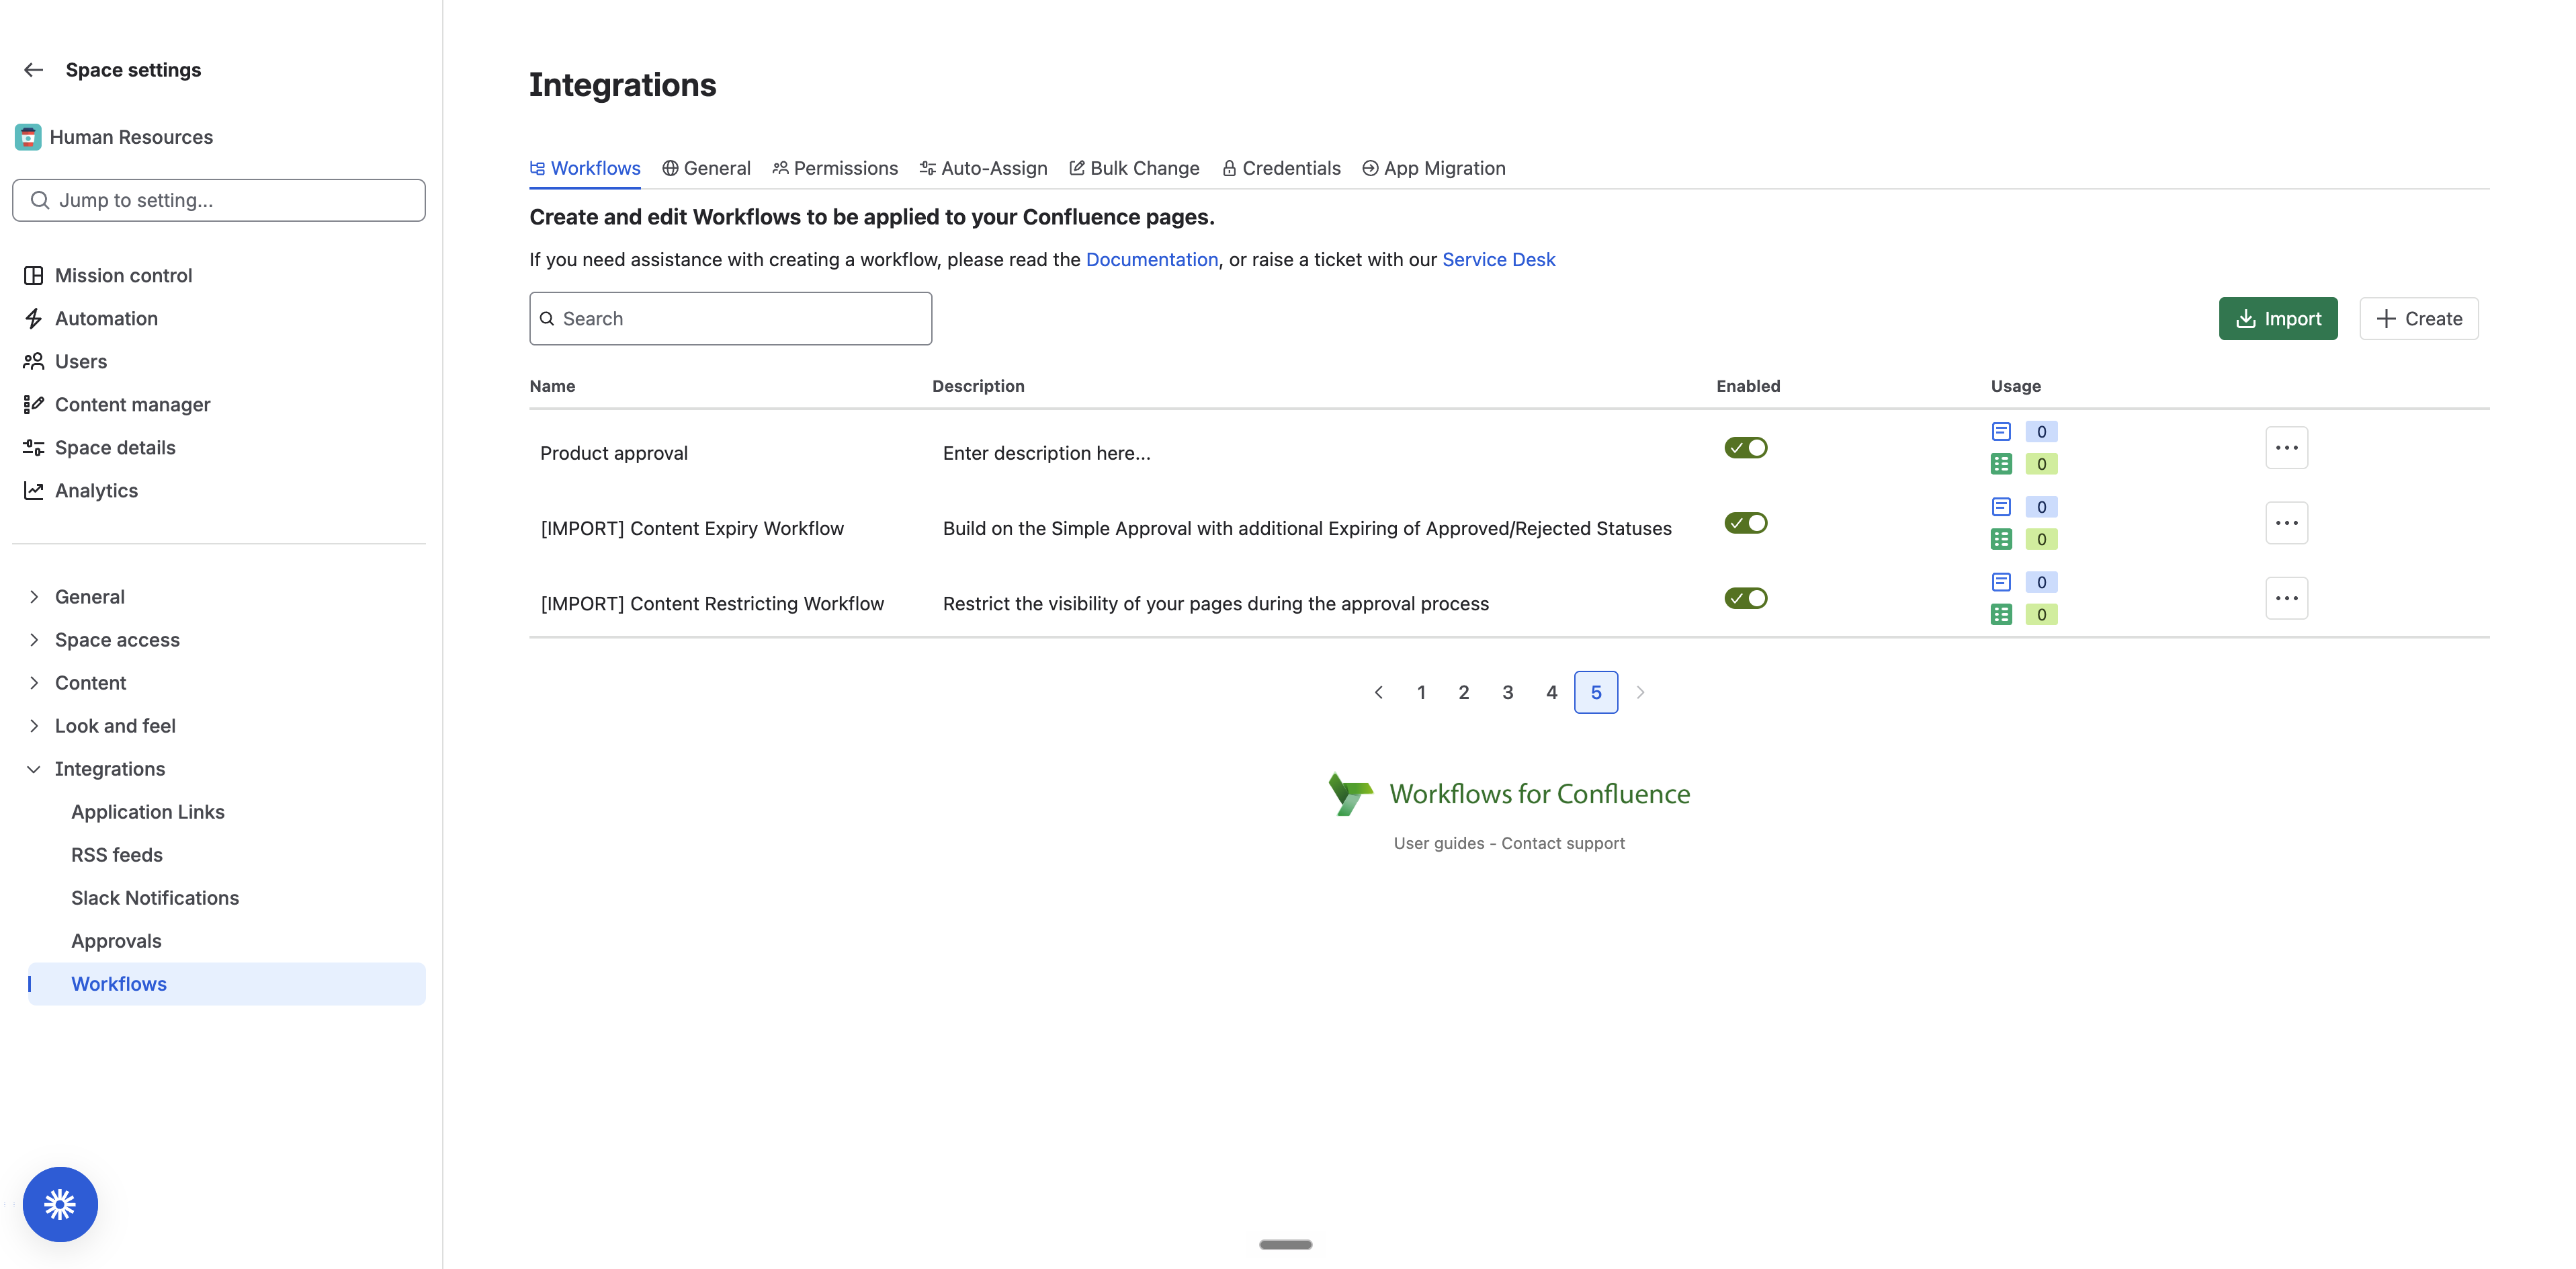The width and height of the screenshot is (2576, 1269).
Task: Click green usage icon for Product approval
Action: tap(2001, 464)
